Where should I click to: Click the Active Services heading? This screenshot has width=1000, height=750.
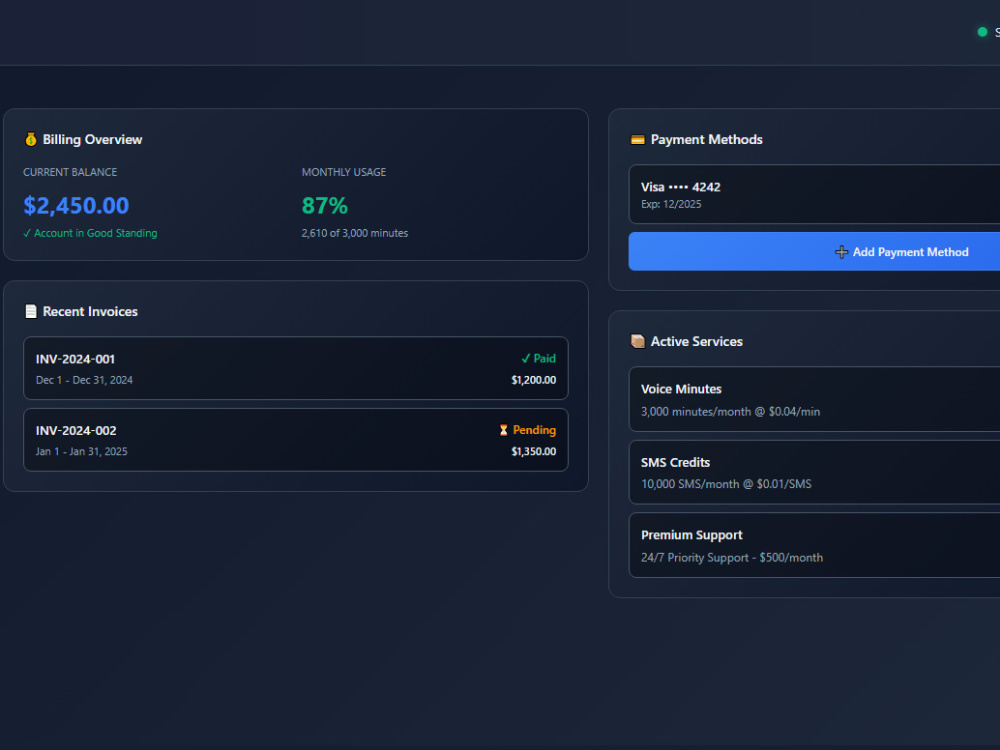(x=696, y=341)
